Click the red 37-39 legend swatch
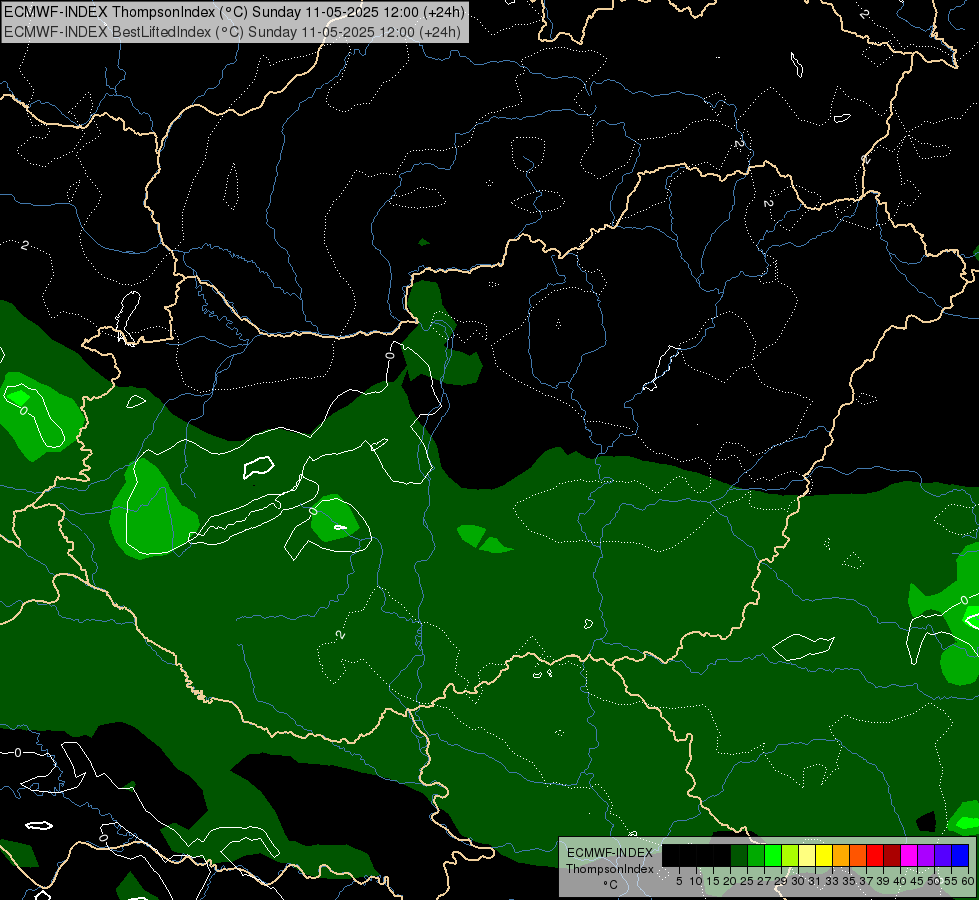This screenshot has height=900, width=979. [875, 855]
